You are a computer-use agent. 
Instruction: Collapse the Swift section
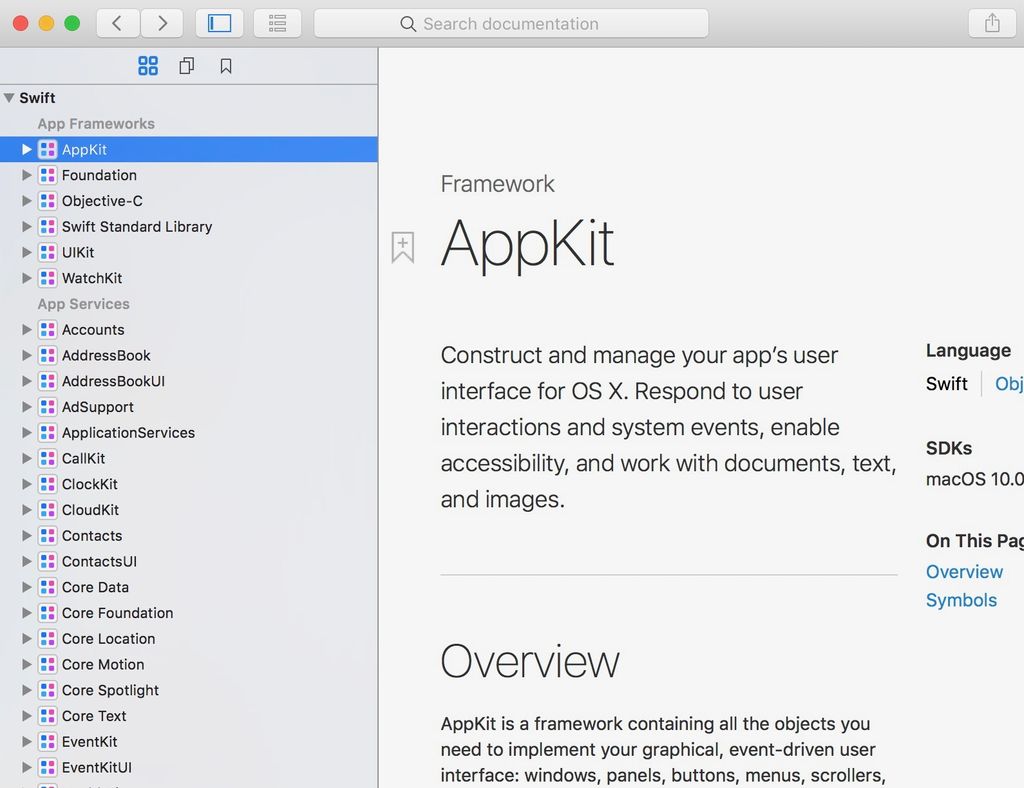11,97
